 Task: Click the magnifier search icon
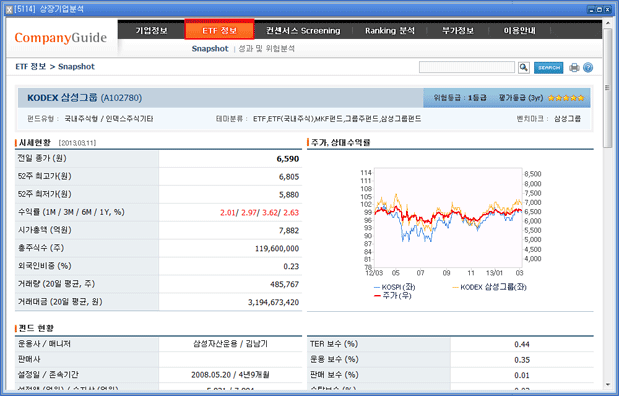click(523, 68)
